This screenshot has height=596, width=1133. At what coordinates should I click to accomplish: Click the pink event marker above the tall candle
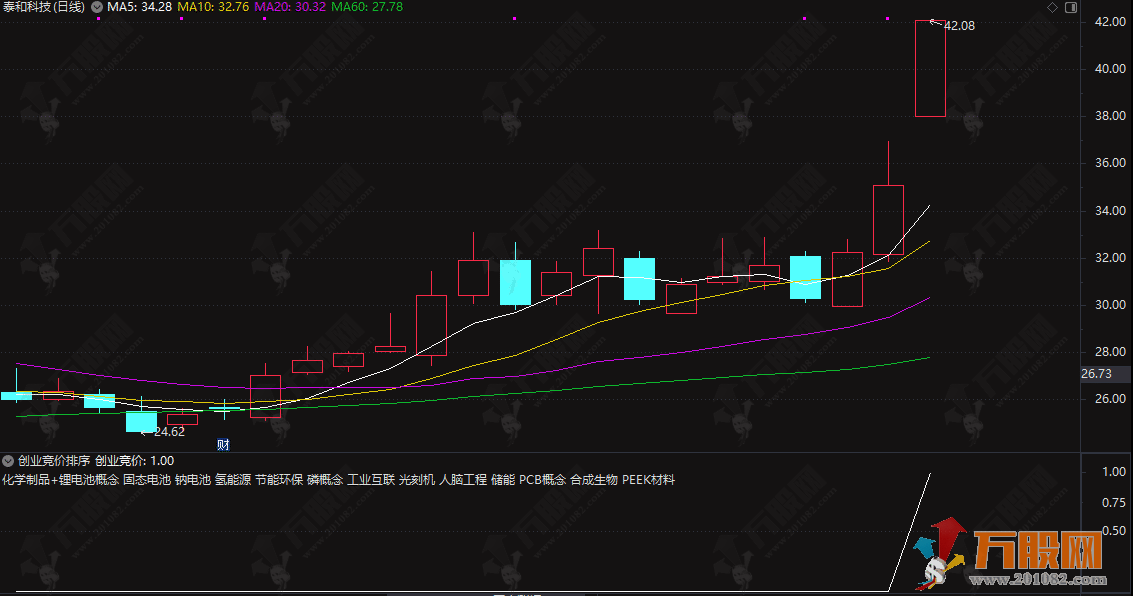click(887, 18)
